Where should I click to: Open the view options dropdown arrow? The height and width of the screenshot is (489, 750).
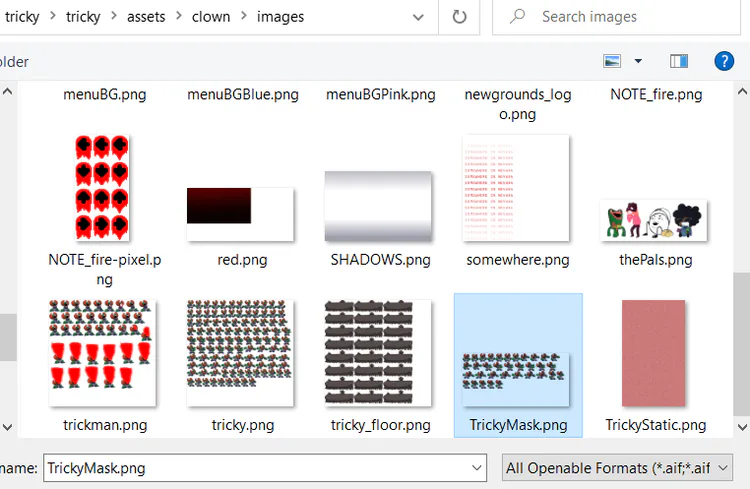click(x=638, y=61)
